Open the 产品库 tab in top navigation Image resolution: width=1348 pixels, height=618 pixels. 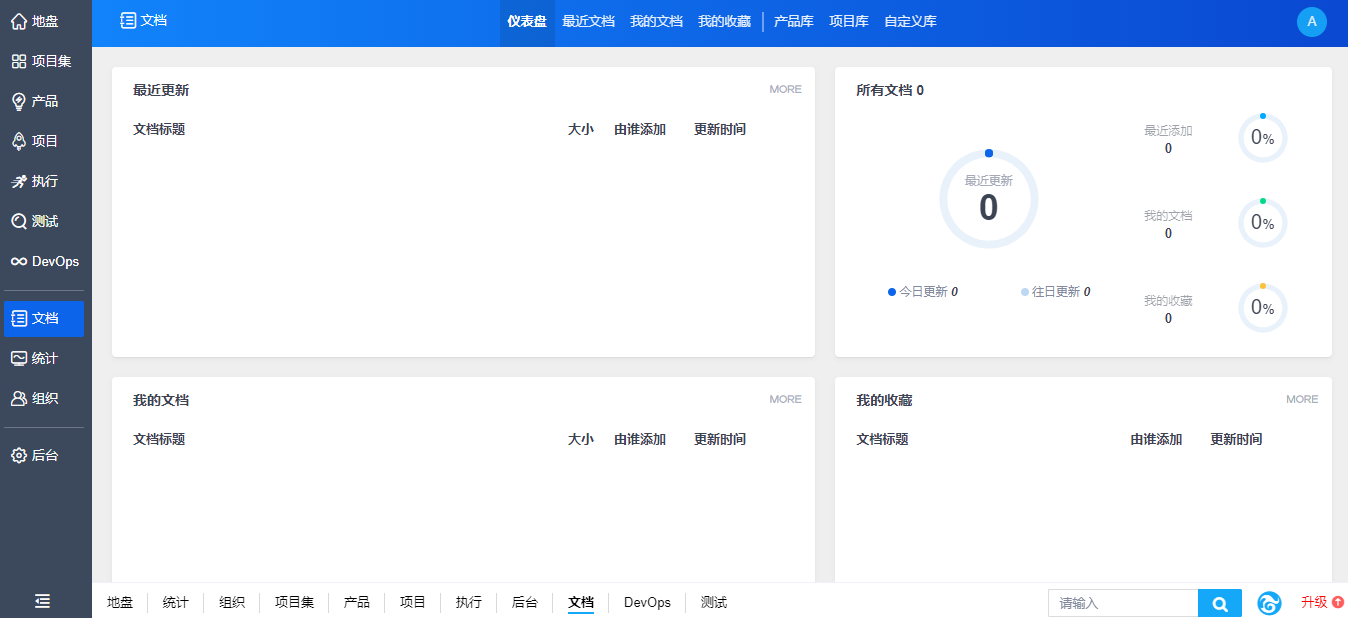[x=793, y=22]
